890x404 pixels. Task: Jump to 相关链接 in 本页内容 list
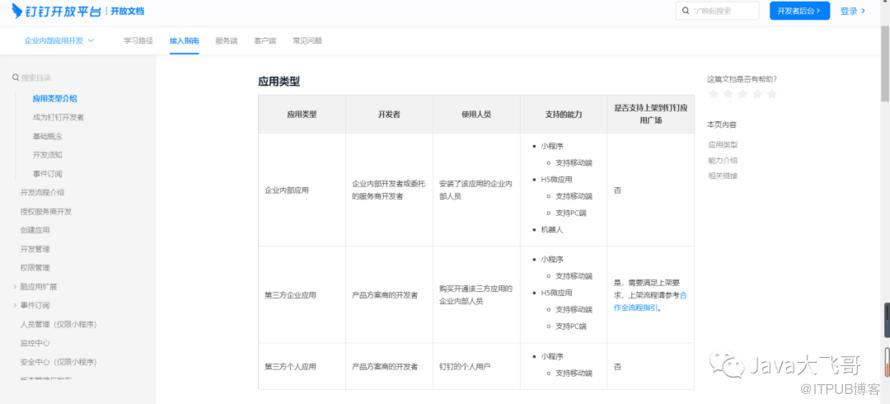[723, 175]
